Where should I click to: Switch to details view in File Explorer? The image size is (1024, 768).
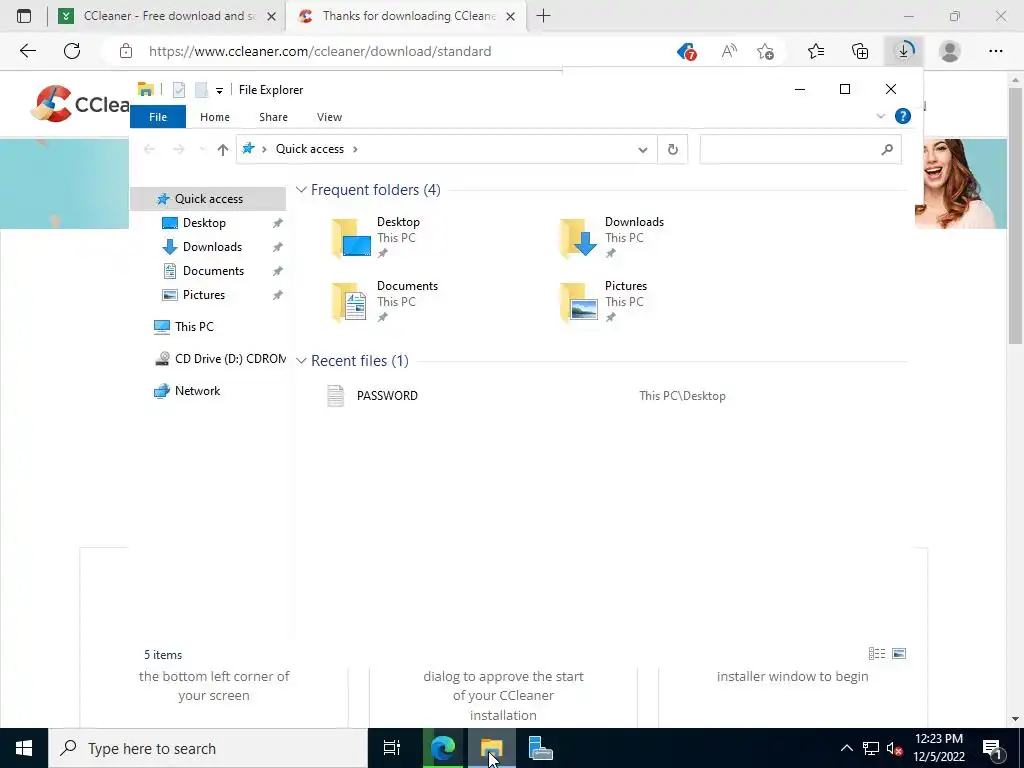tap(876, 654)
